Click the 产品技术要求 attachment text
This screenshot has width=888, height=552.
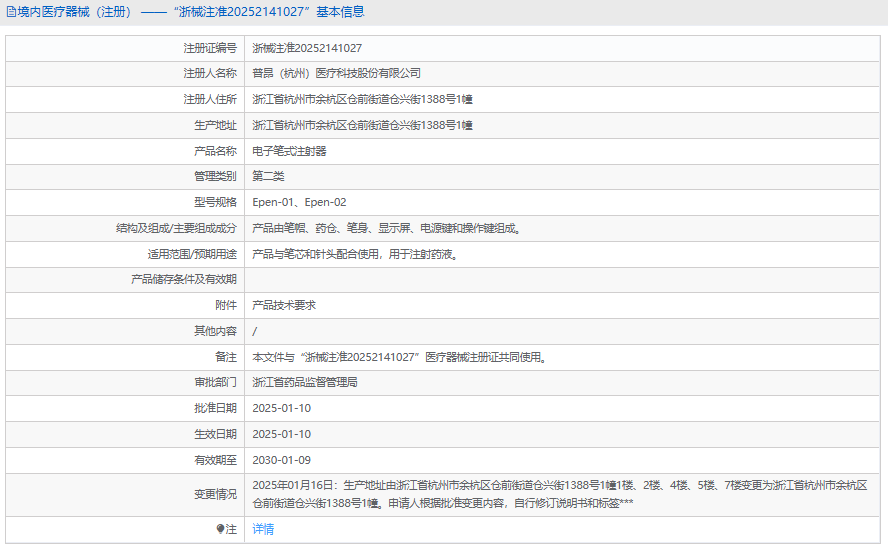[284, 305]
